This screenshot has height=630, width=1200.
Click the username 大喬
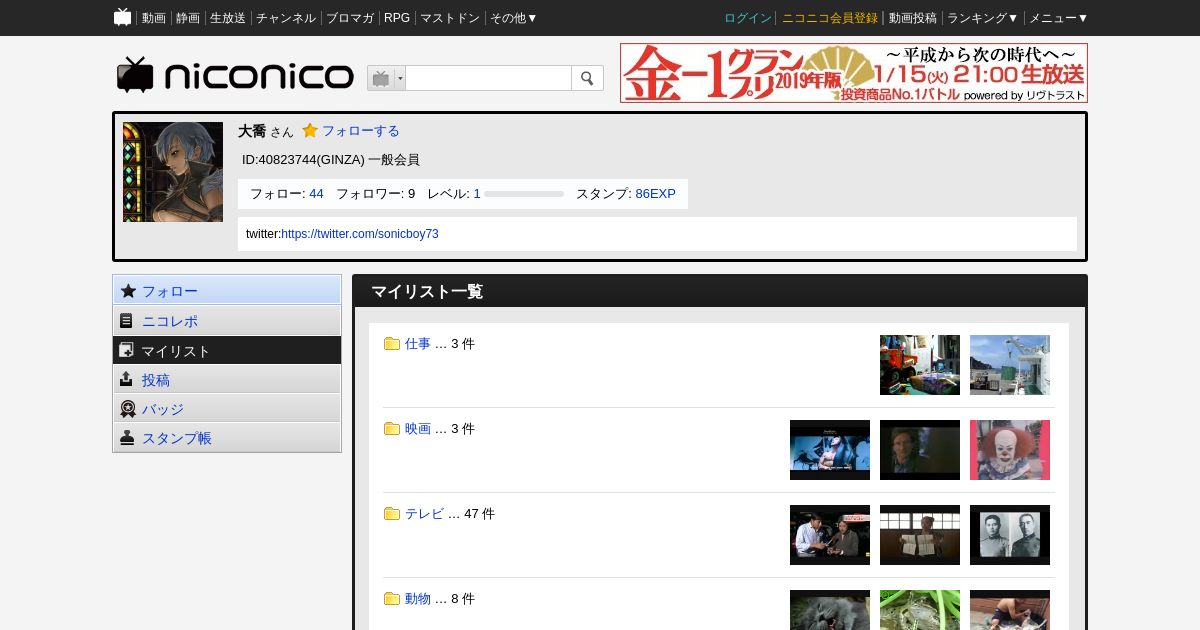[x=252, y=131]
